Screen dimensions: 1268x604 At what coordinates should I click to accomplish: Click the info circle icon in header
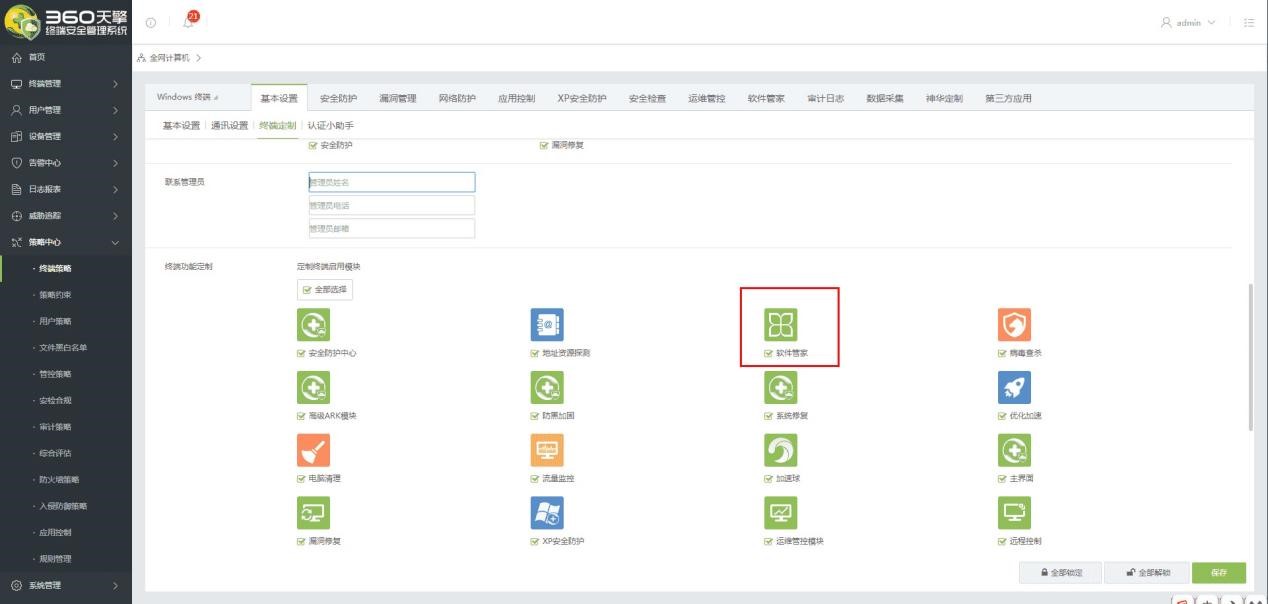pos(151,22)
